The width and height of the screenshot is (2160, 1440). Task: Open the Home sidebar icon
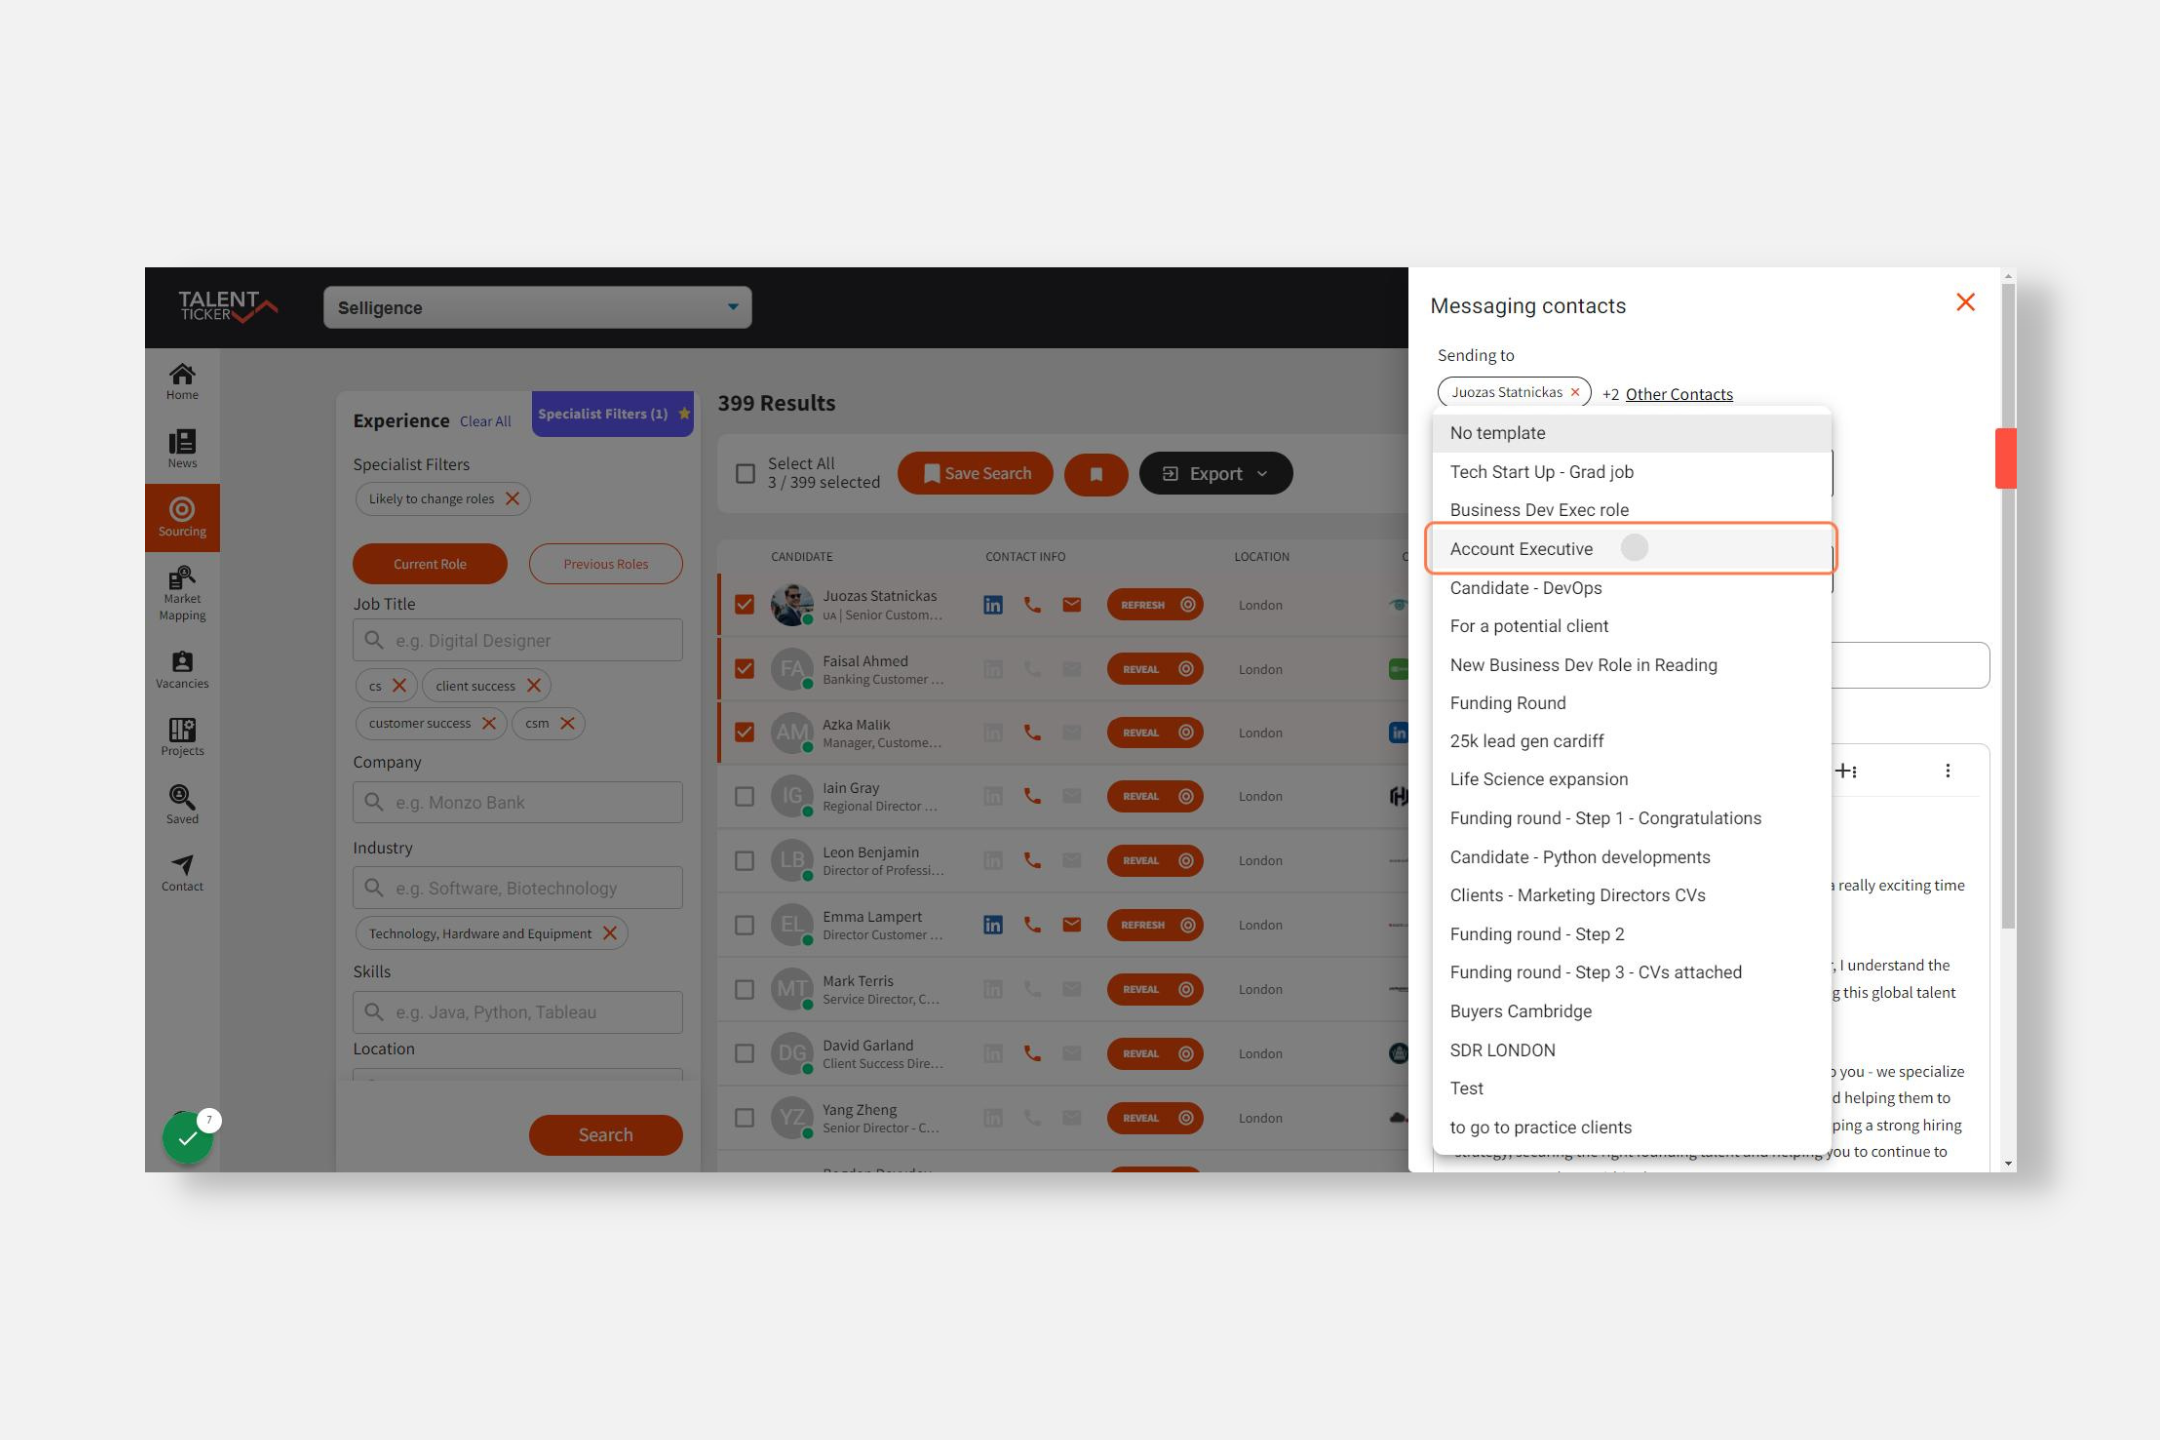[x=182, y=381]
